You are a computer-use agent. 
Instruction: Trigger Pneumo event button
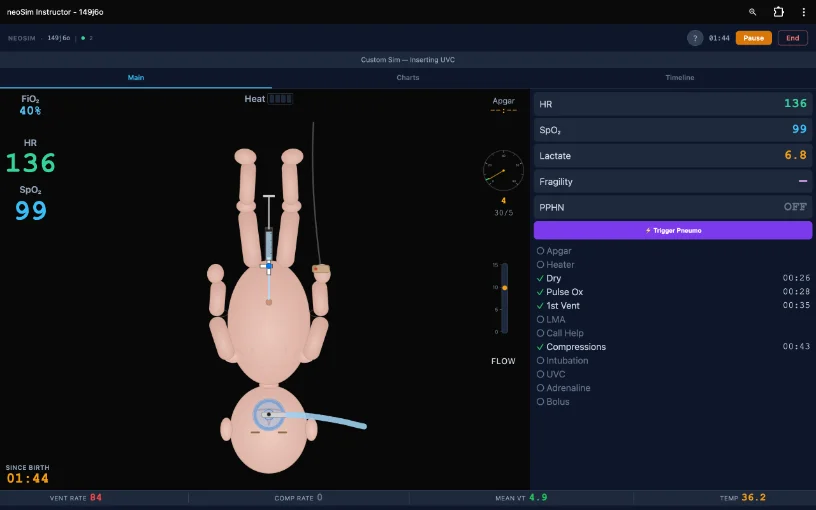click(x=672, y=230)
